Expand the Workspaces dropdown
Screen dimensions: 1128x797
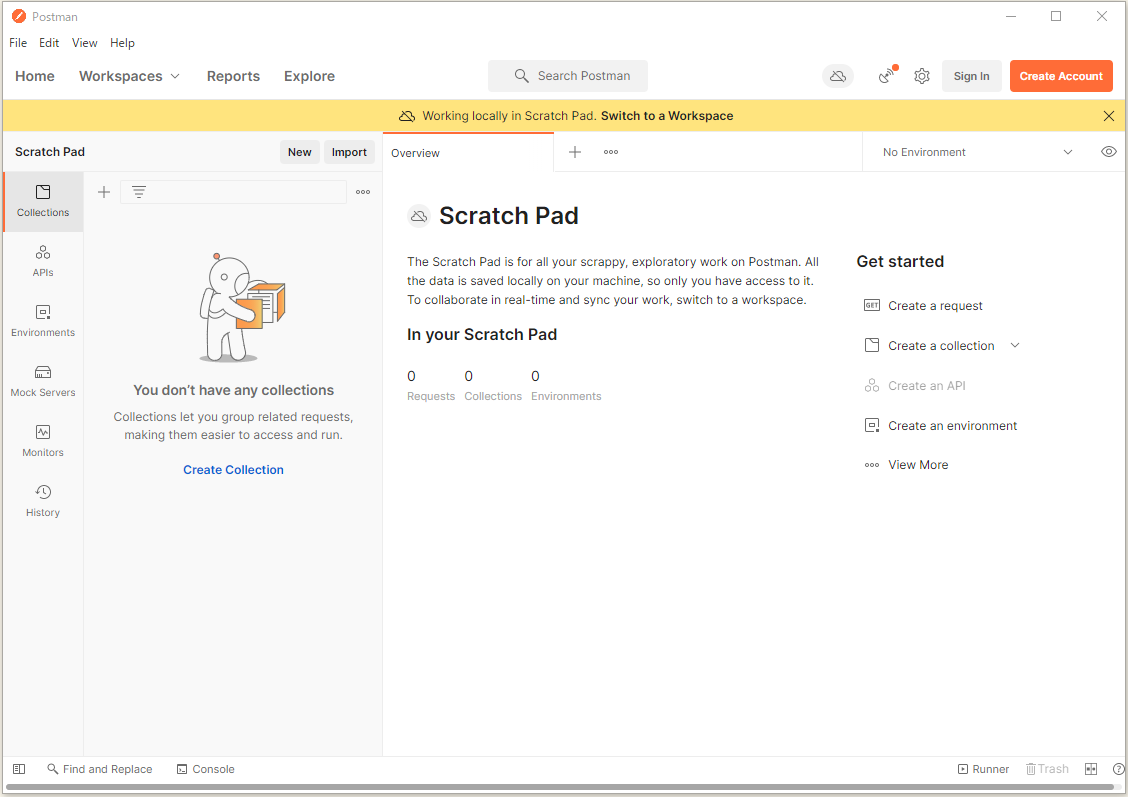click(129, 75)
